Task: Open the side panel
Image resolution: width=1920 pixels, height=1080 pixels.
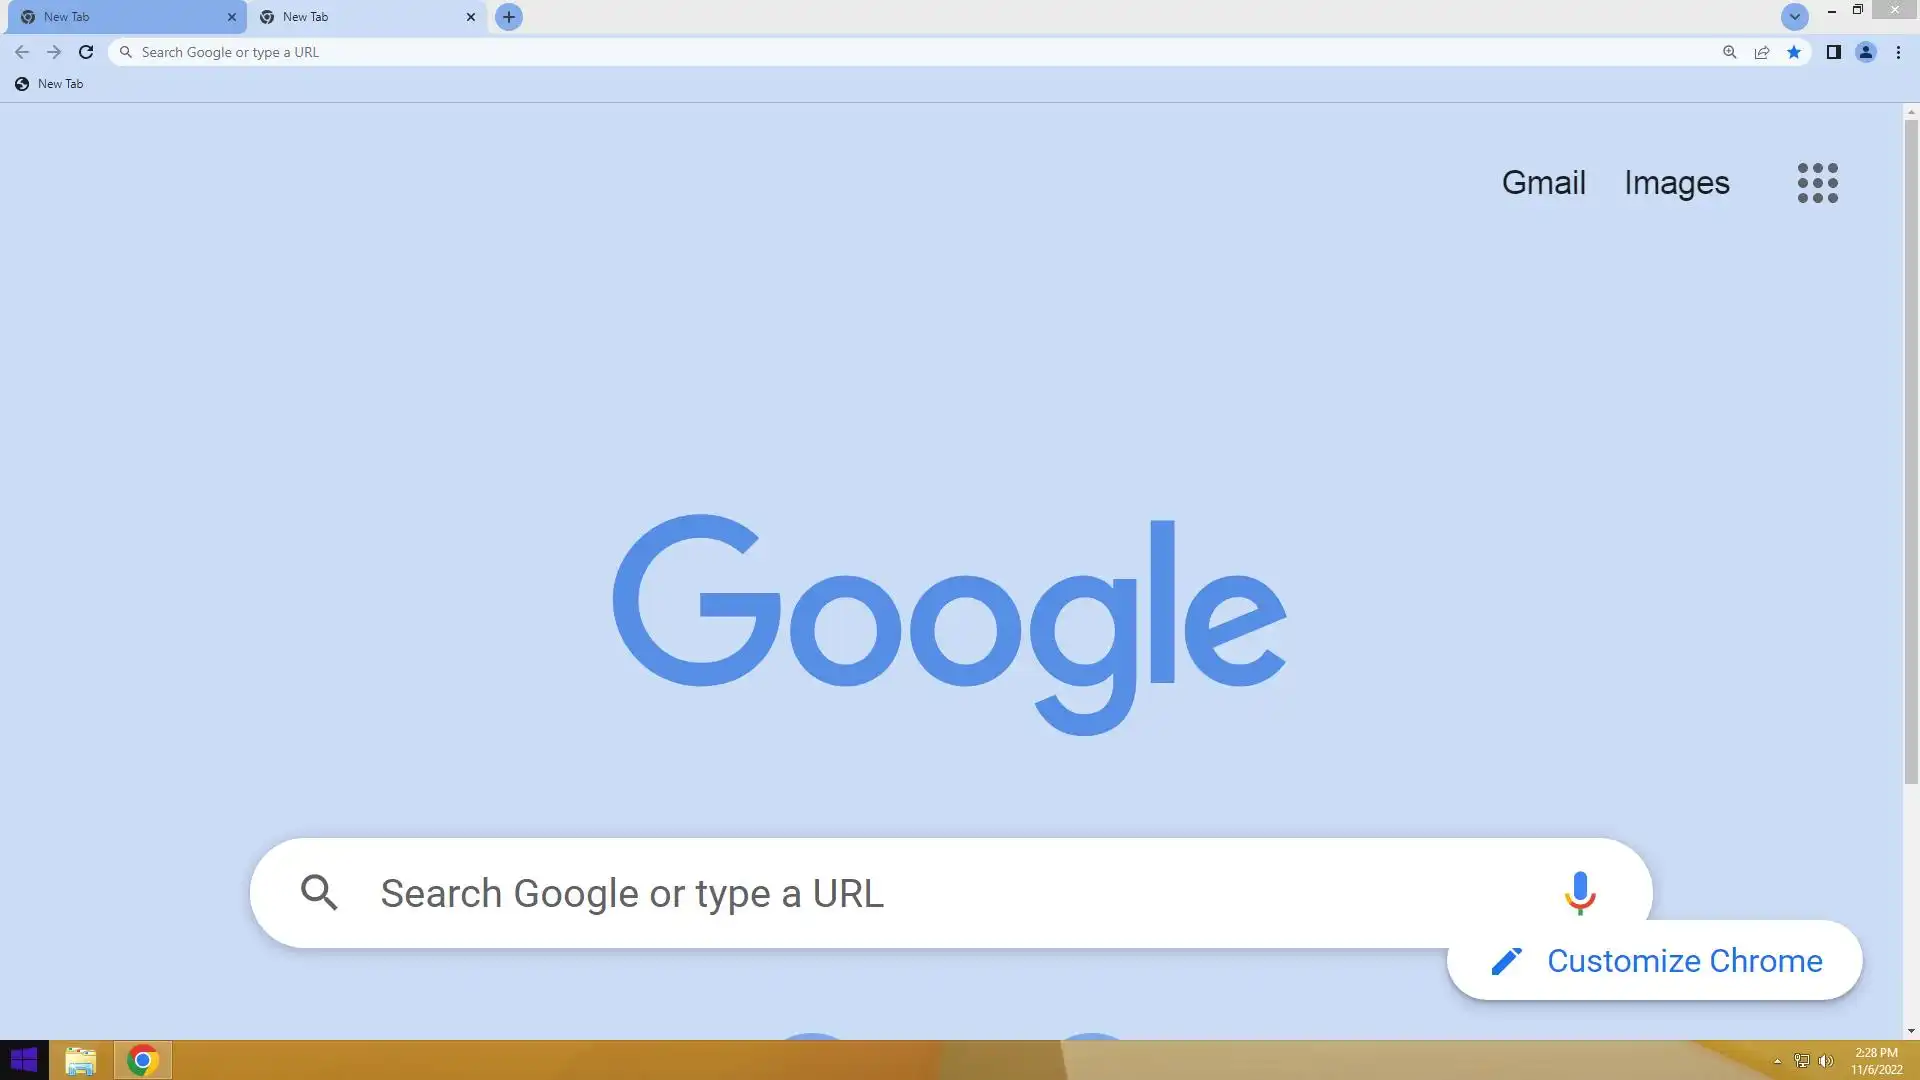Action: click(x=1833, y=52)
